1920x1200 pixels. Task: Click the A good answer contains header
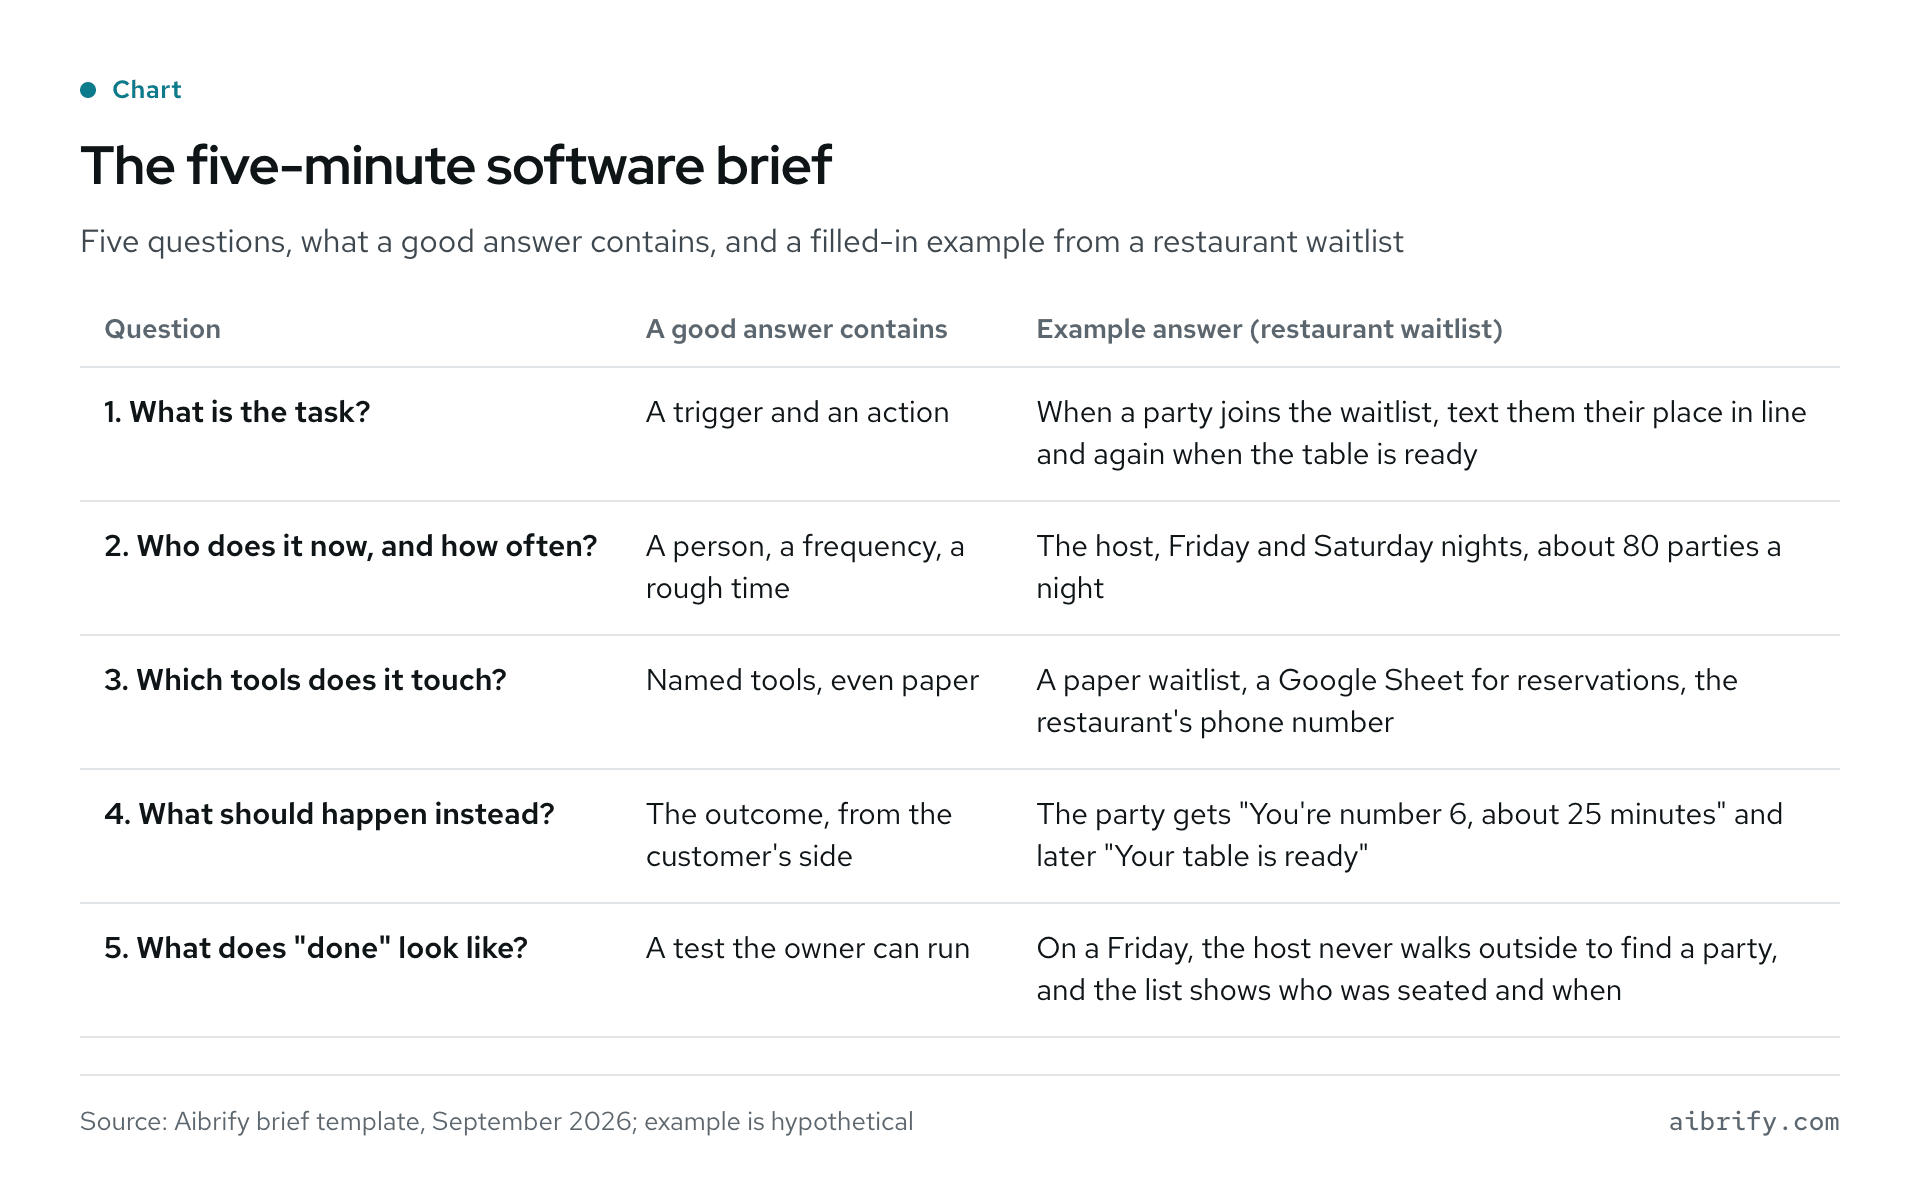(x=796, y=329)
